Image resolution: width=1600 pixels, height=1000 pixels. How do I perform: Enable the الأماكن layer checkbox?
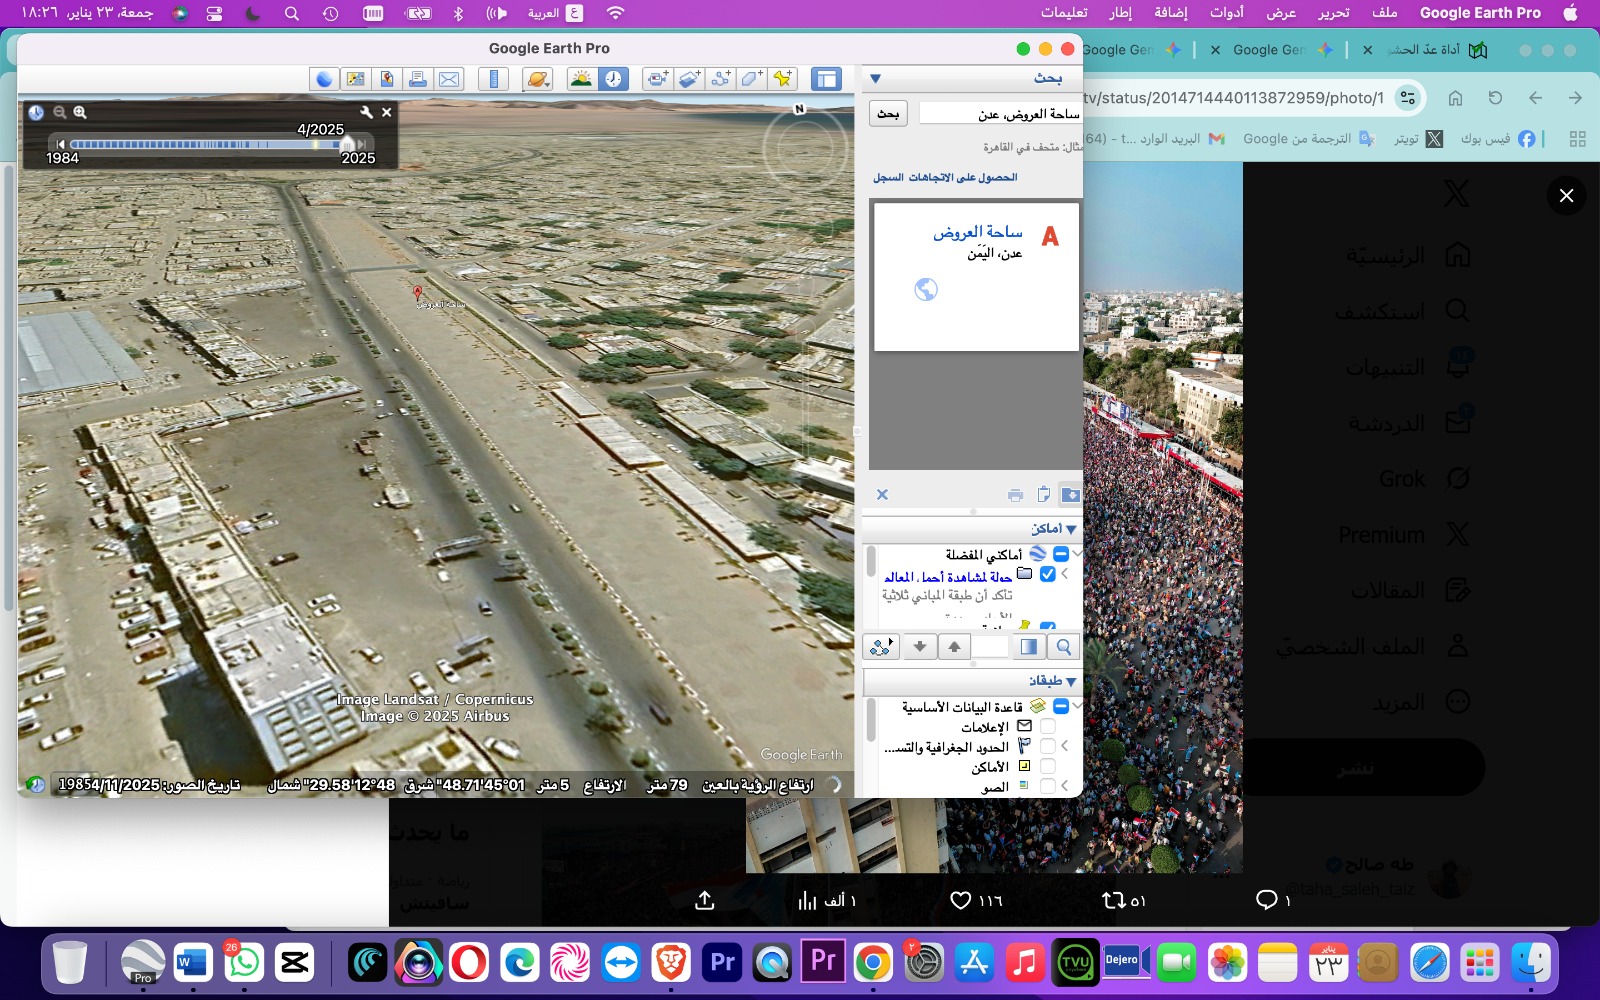pyautogui.click(x=1048, y=767)
